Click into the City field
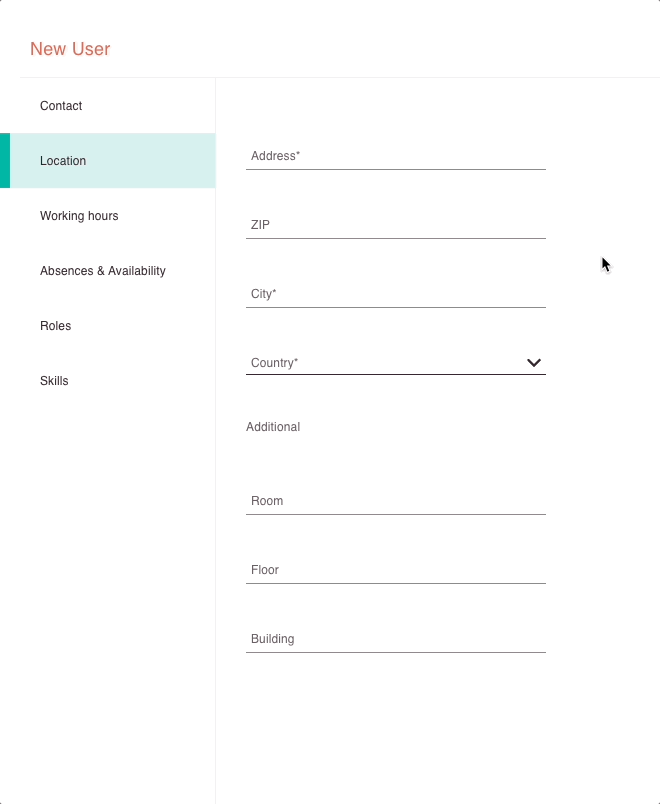Image resolution: width=660 pixels, height=804 pixels. pyautogui.click(x=395, y=294)
